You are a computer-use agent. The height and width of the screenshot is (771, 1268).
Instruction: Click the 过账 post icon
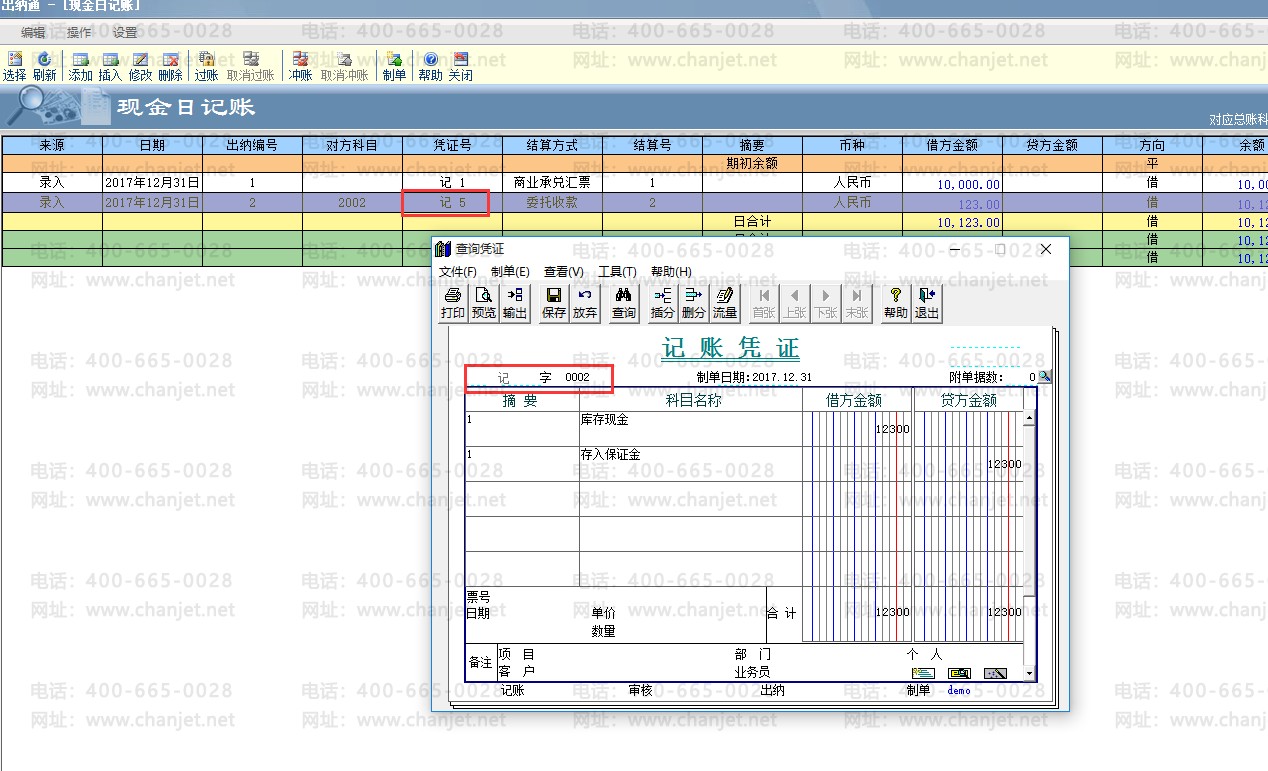(x=206, y=67)
